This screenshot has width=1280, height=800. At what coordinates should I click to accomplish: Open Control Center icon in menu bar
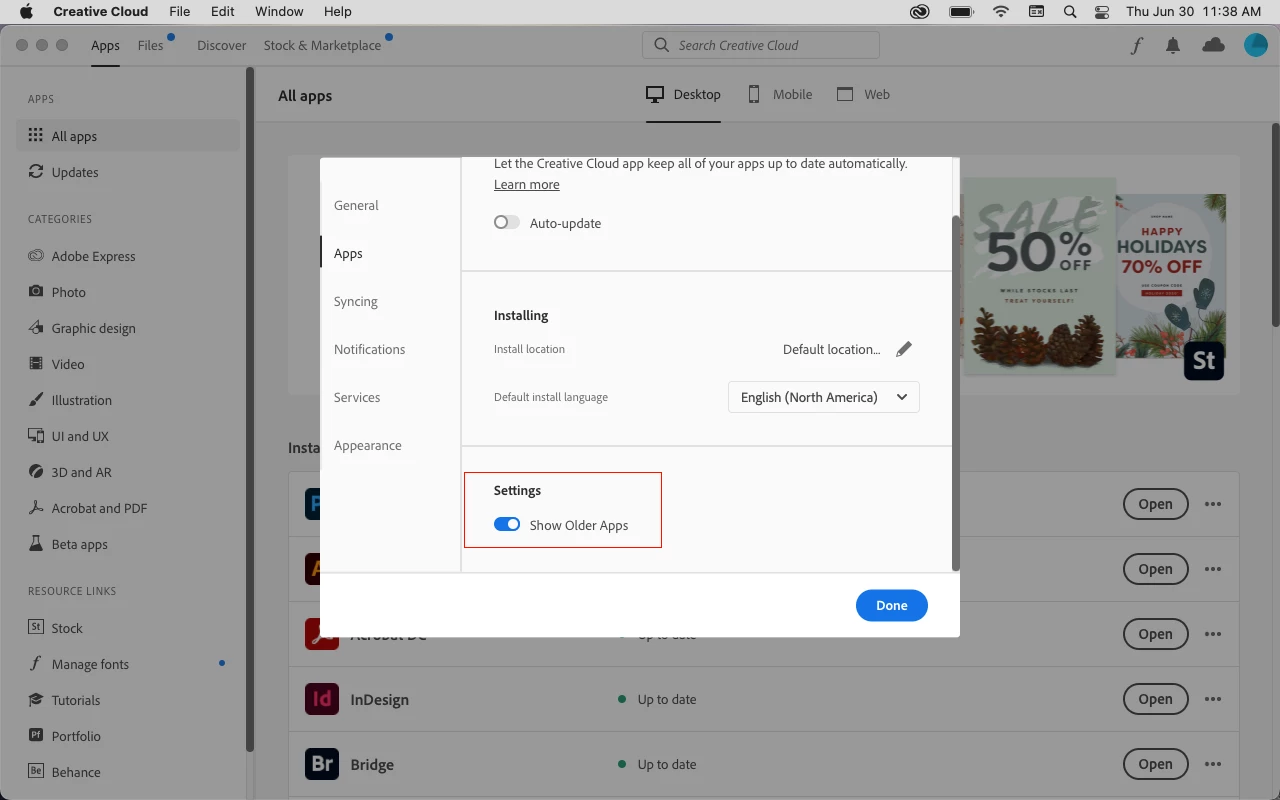point(1102,12)
